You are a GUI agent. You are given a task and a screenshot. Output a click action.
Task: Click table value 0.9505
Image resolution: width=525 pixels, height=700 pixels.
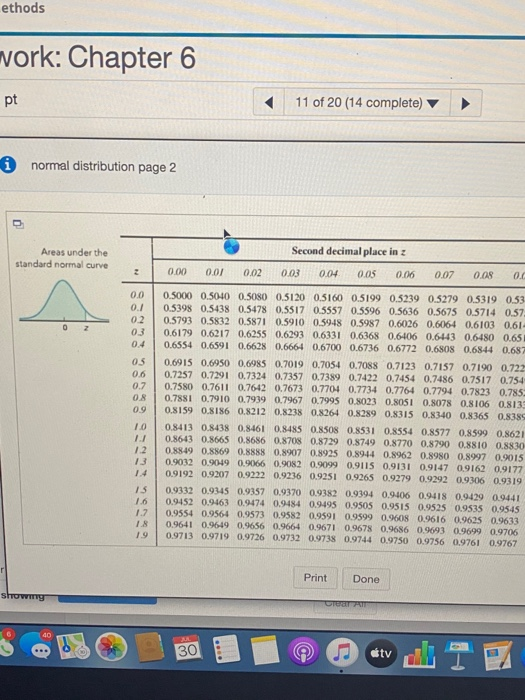tap(358, 505)
